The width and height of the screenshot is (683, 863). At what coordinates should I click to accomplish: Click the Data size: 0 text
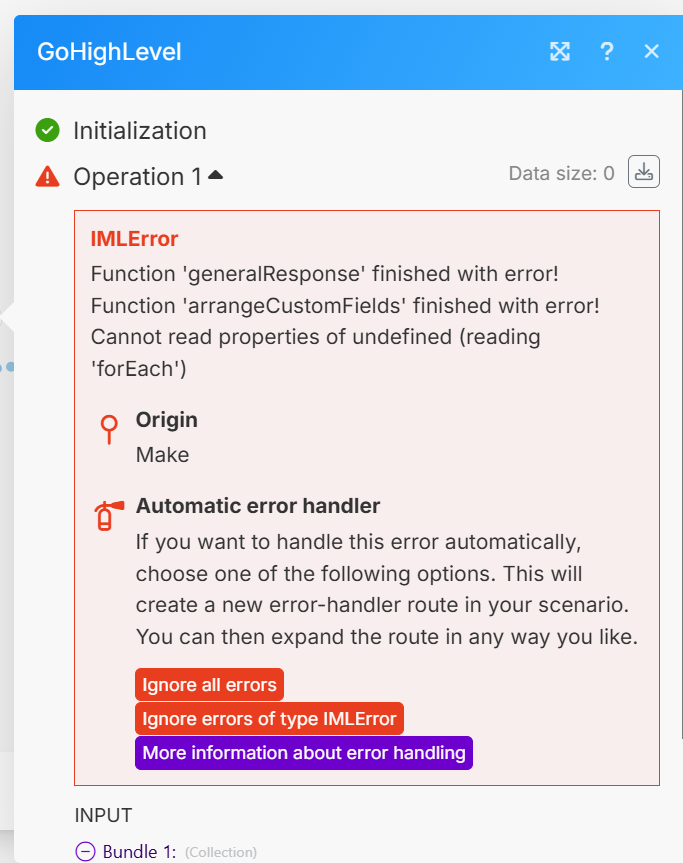[561, 173]
